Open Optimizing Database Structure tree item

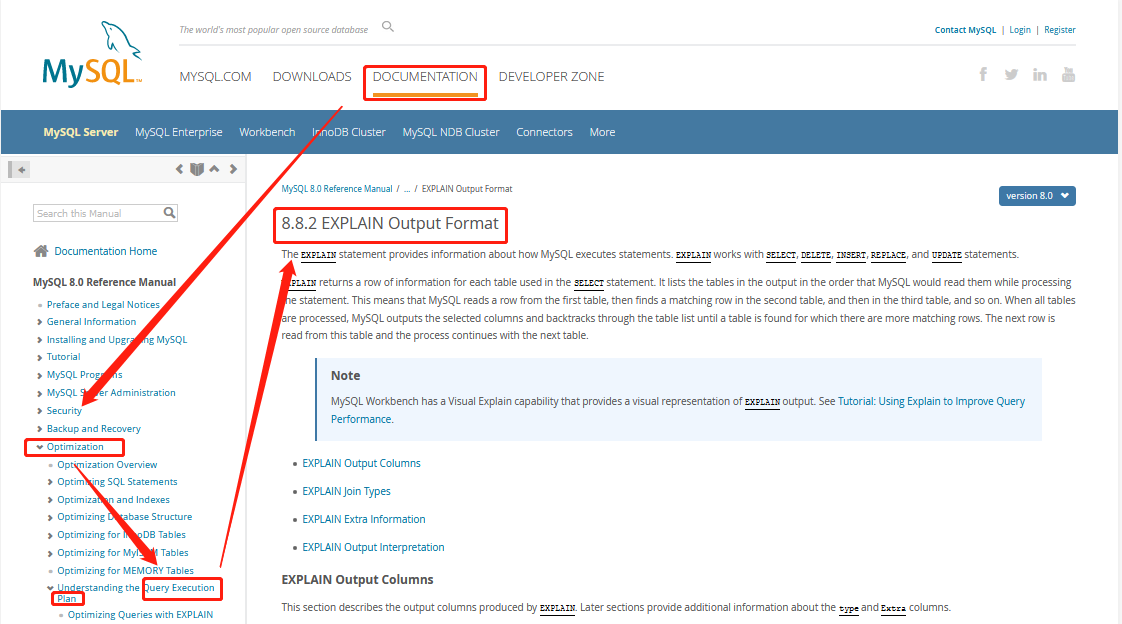(x=125, y=517)
